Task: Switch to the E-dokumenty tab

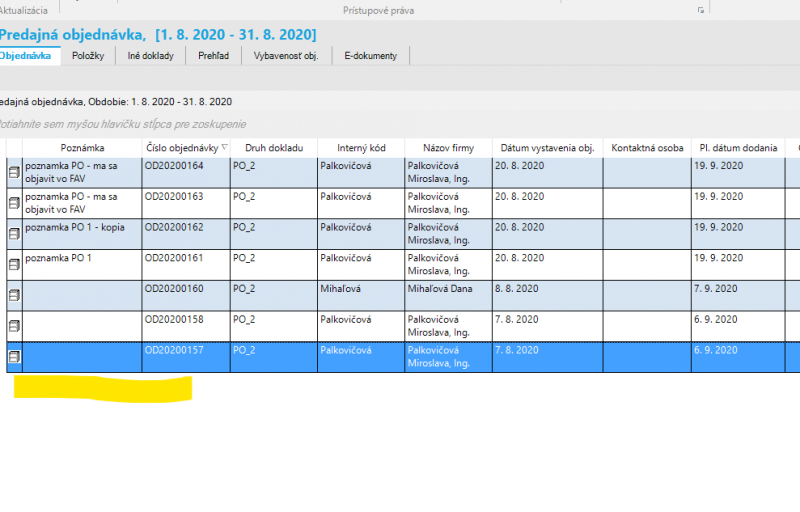Action: (370, 56)
